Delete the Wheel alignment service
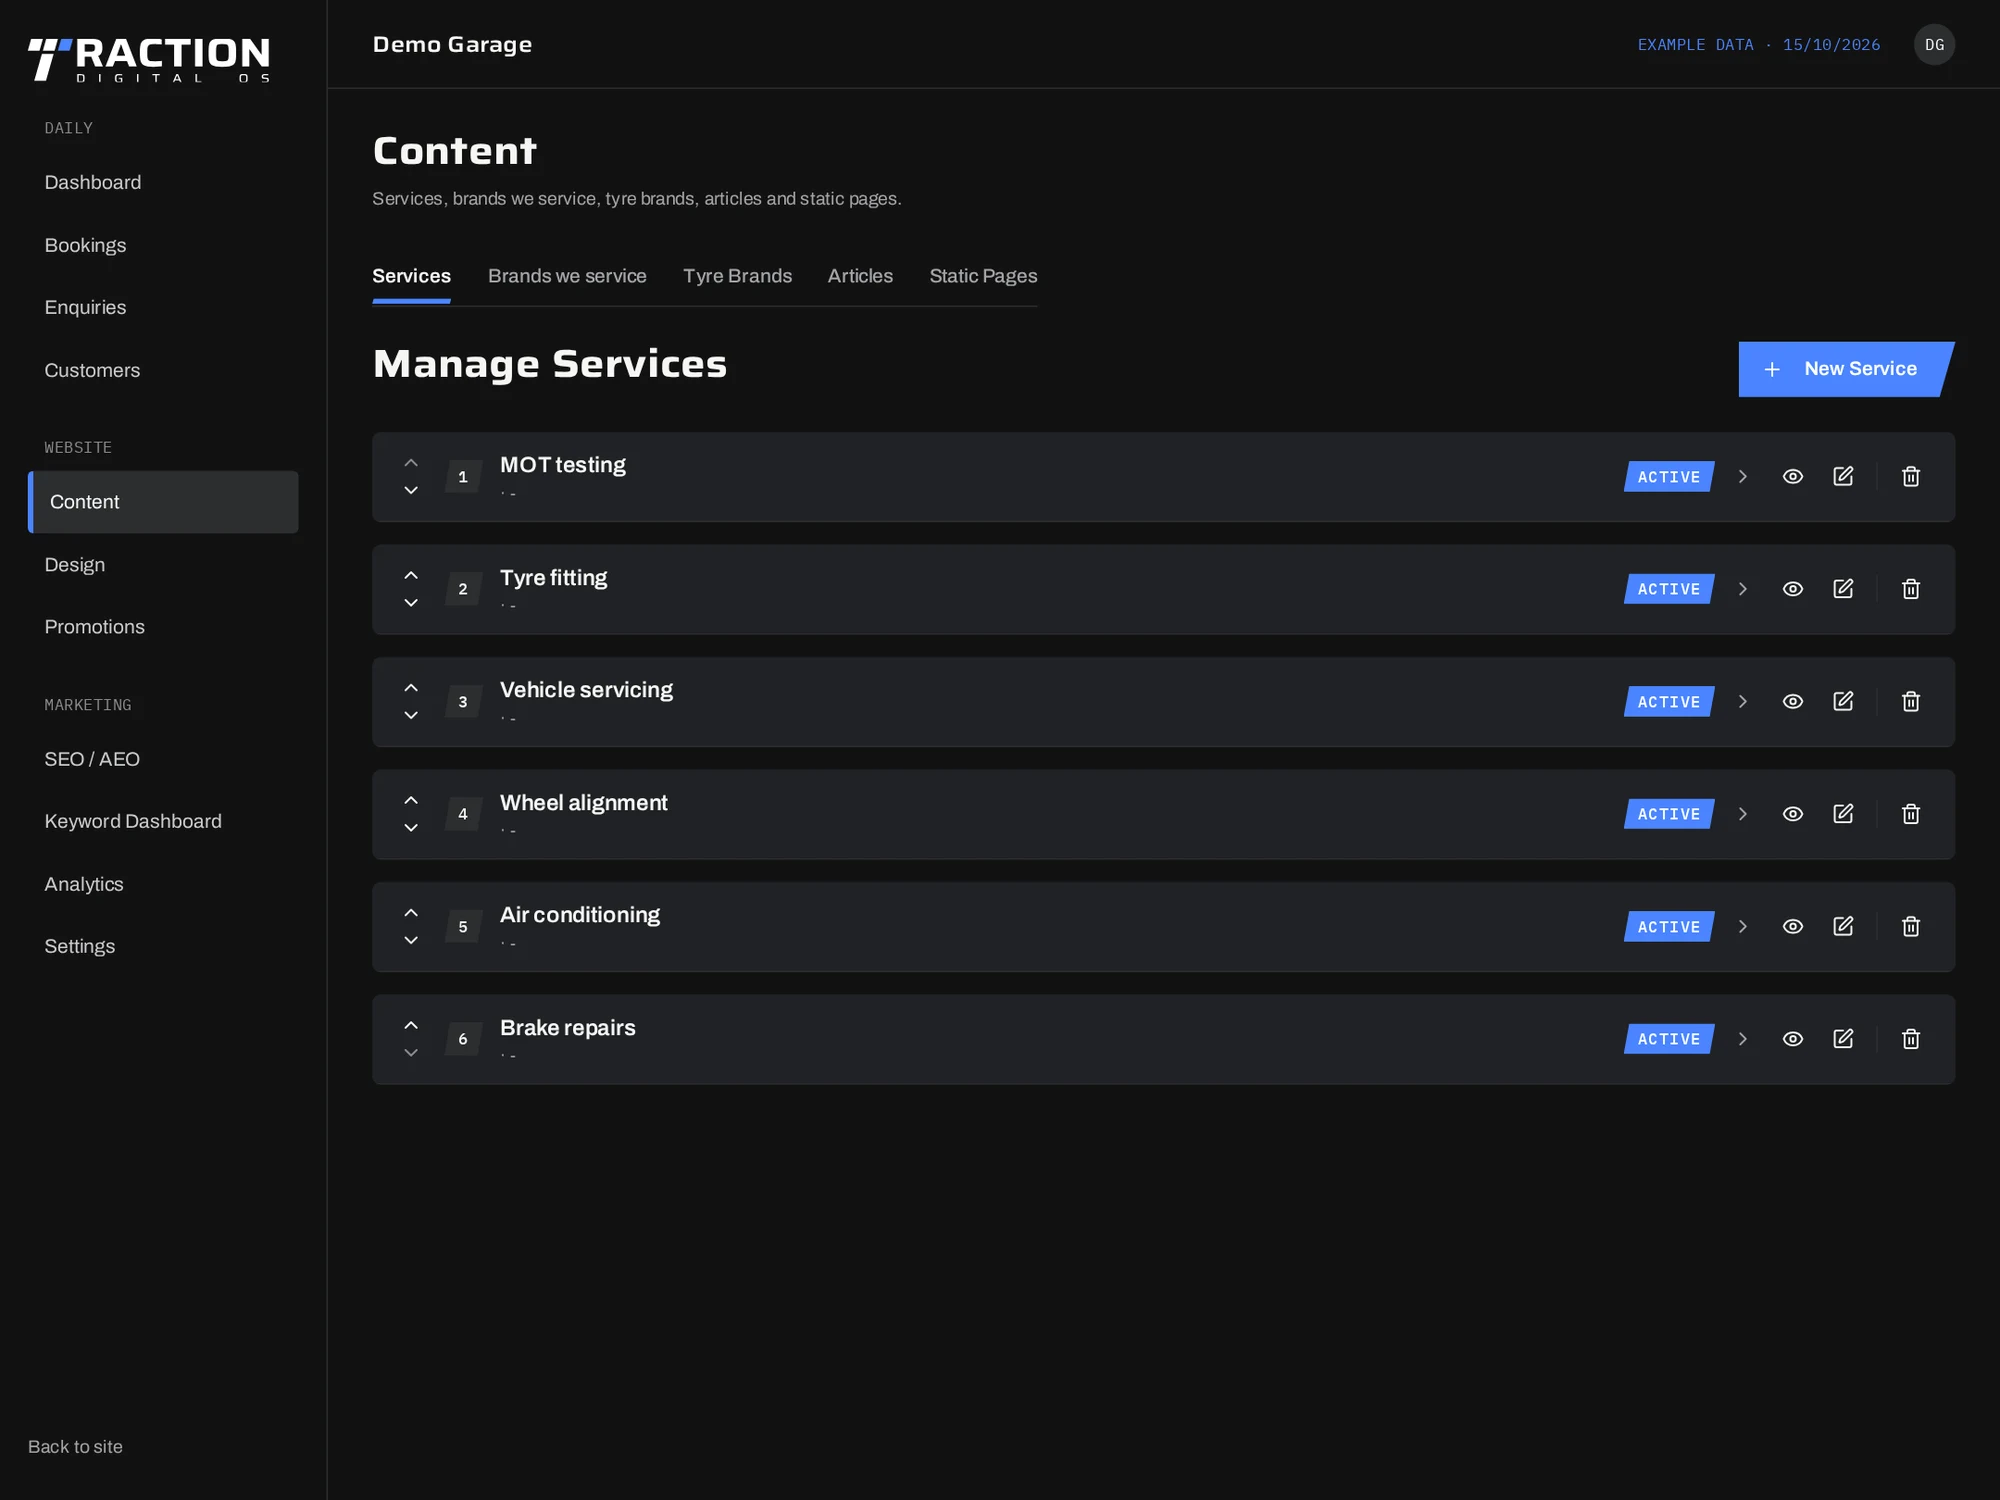Image resolution: width=2000 pixels, height=1500 pixels. click(x=1911, y=814)
